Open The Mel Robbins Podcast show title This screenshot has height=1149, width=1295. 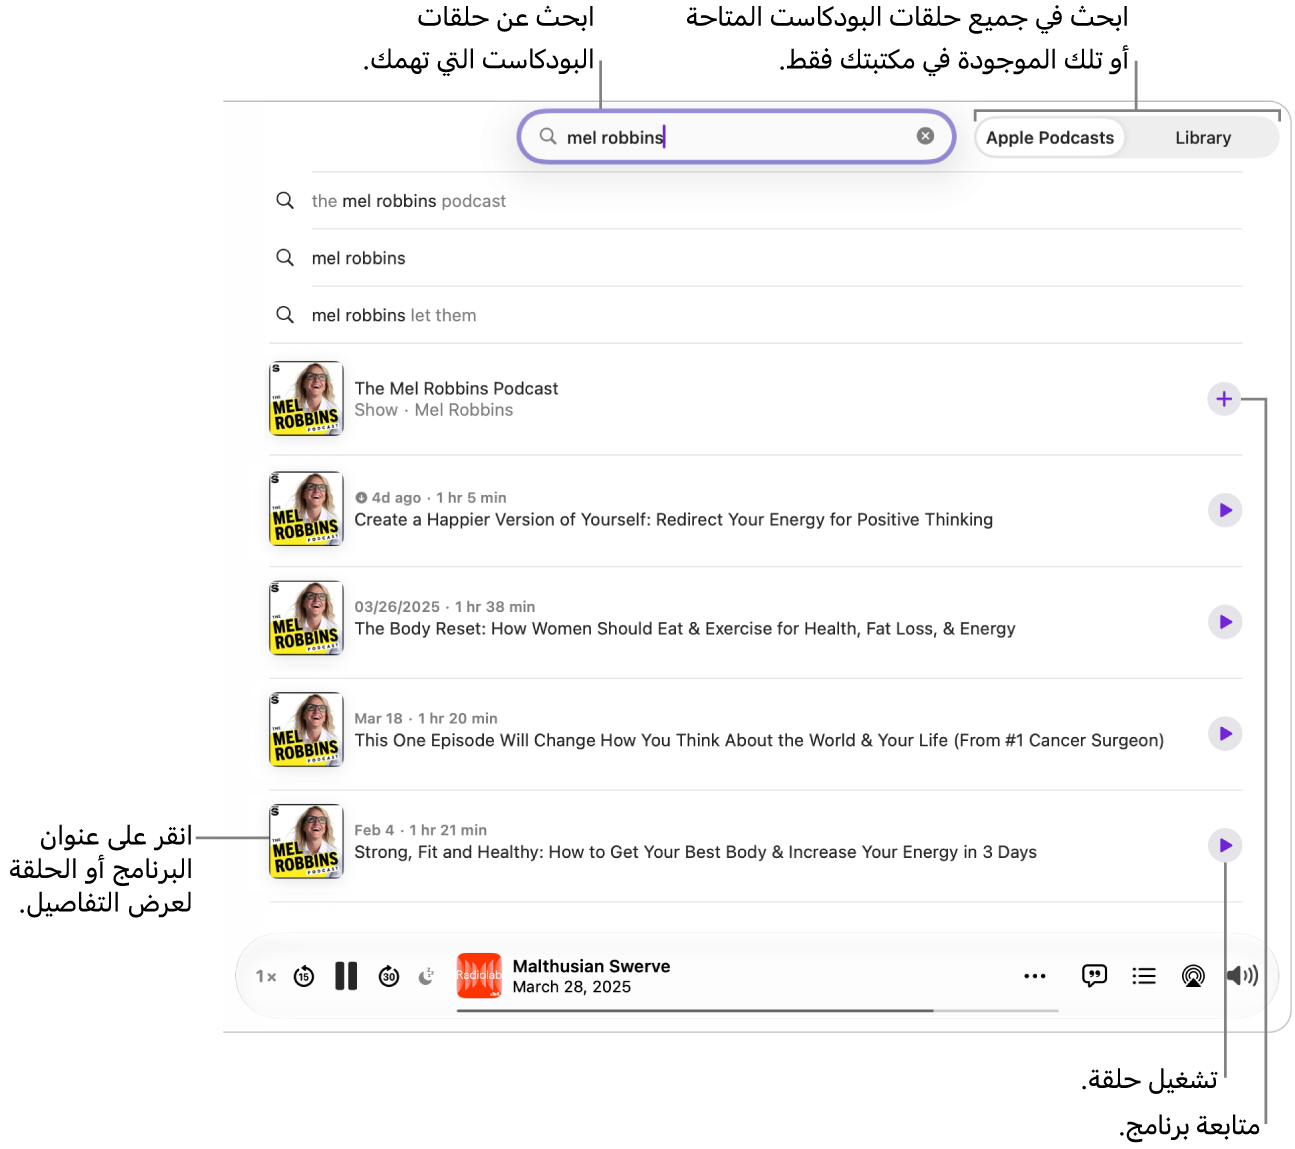tap(456, 388)
